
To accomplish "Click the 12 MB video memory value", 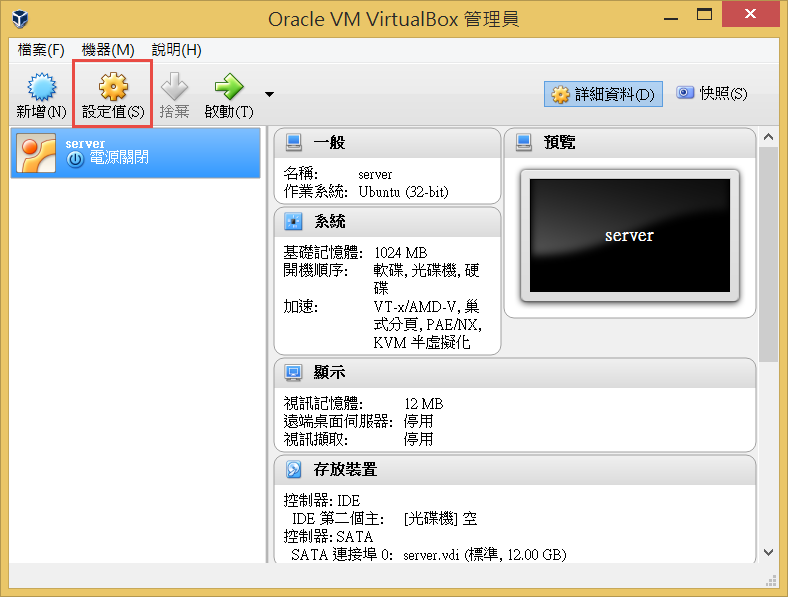I will (x=424, y=404).
